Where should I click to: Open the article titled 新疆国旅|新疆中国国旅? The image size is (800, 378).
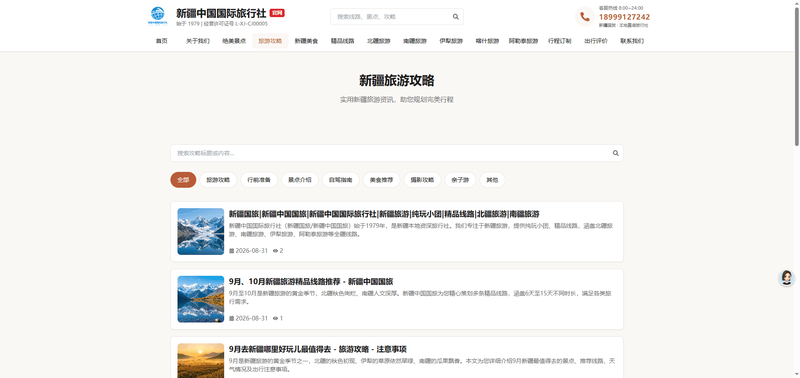(384, 214)
